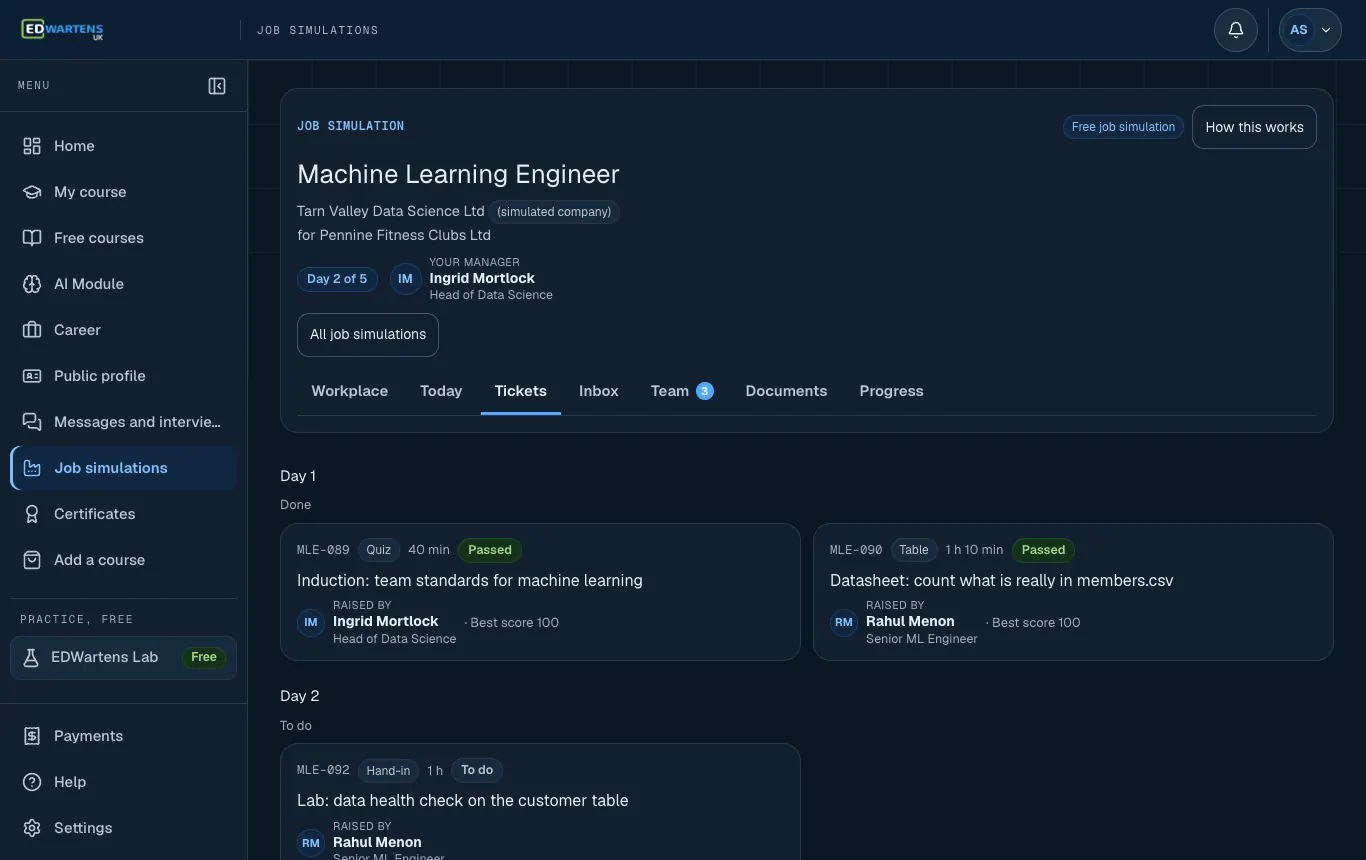The image size is (1366, 860).
Task: Expand the AS account dropdown
Action: click(1311, 30)
